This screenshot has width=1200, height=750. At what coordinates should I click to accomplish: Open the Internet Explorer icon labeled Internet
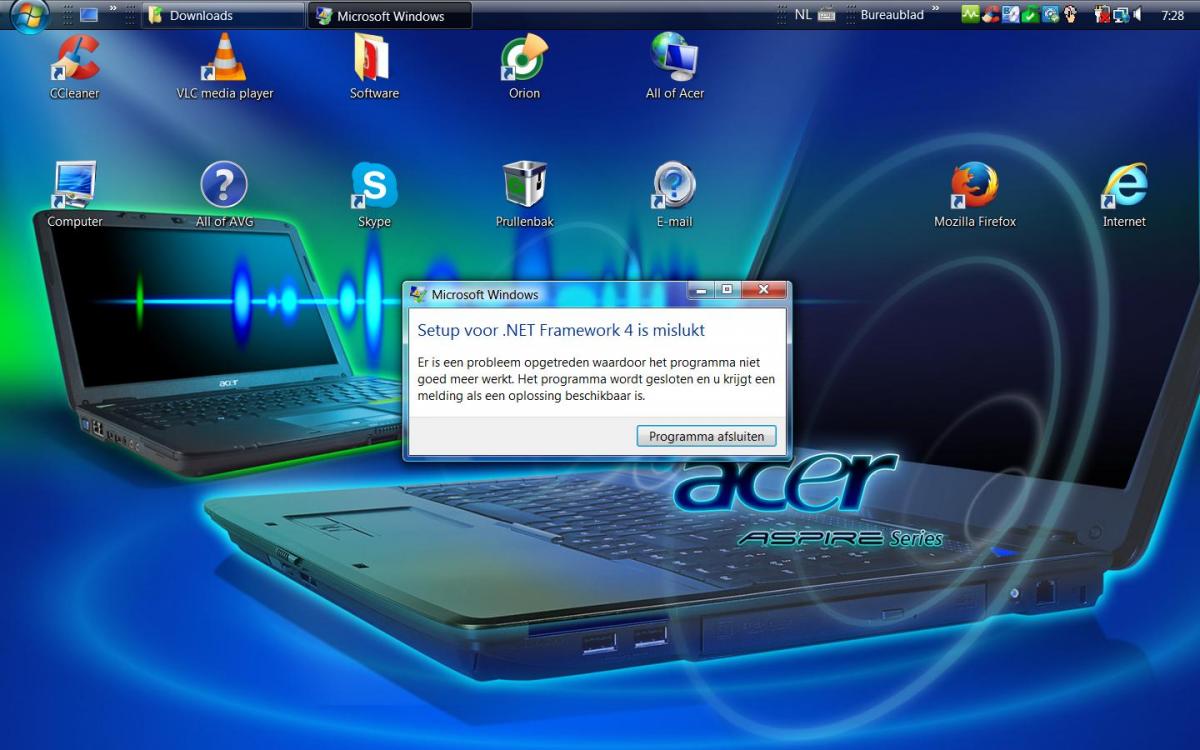pyautogui.click(x=1124, y=195)
